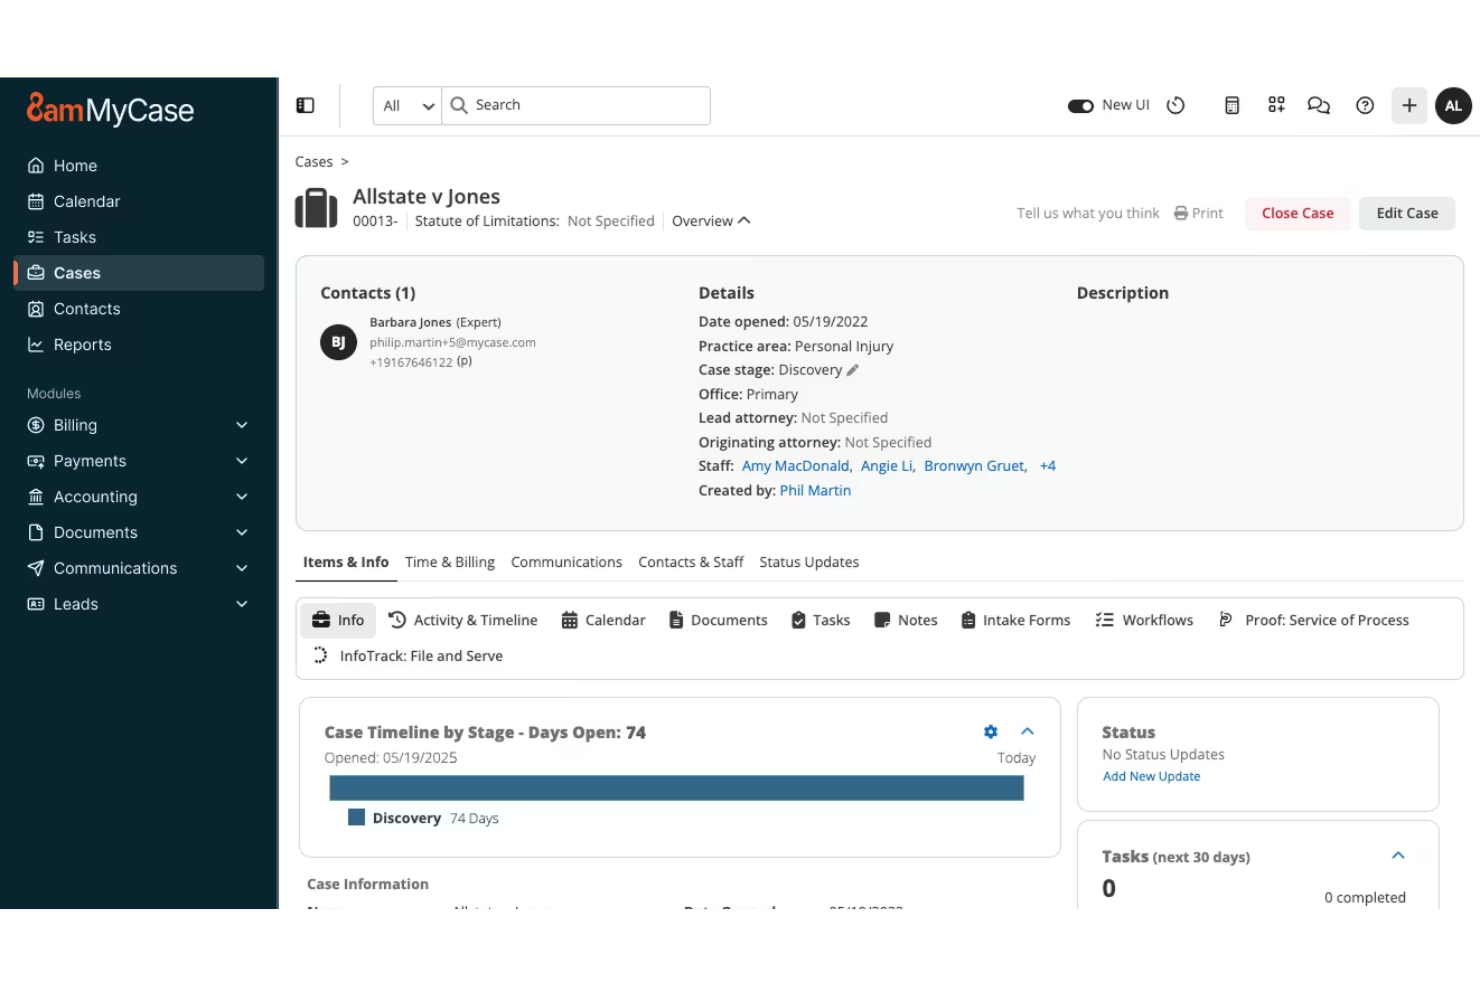Open Contacts in sidebar
1480x987 pixels.
tap(139, 309)
